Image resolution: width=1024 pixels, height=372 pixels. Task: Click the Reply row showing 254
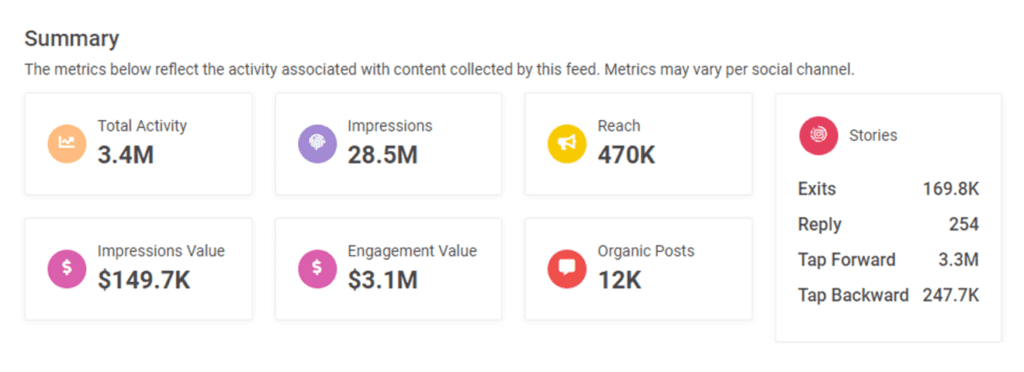(x=888, y=225)
